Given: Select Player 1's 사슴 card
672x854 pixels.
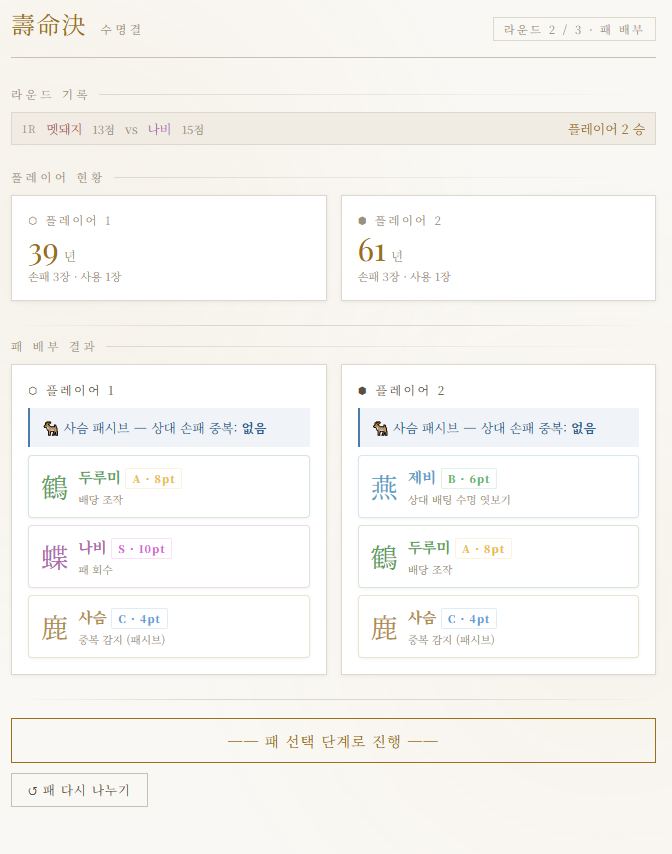Looking at the screenshot, I should (169, 626).
